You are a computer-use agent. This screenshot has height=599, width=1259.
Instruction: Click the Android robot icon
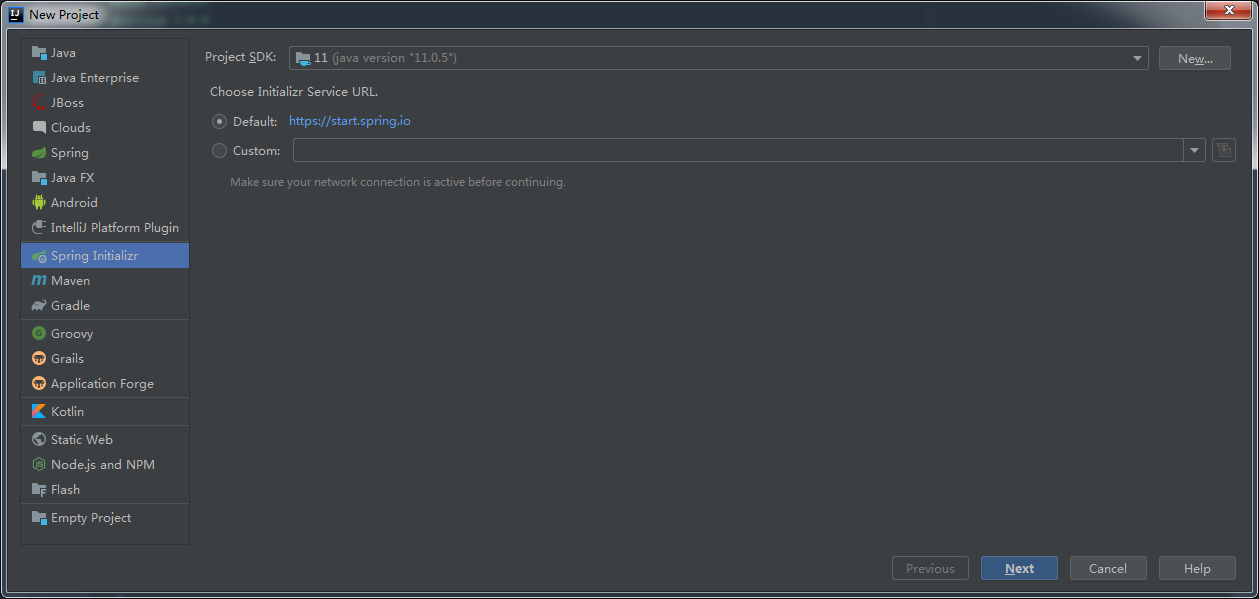click(x=39, y=202)
